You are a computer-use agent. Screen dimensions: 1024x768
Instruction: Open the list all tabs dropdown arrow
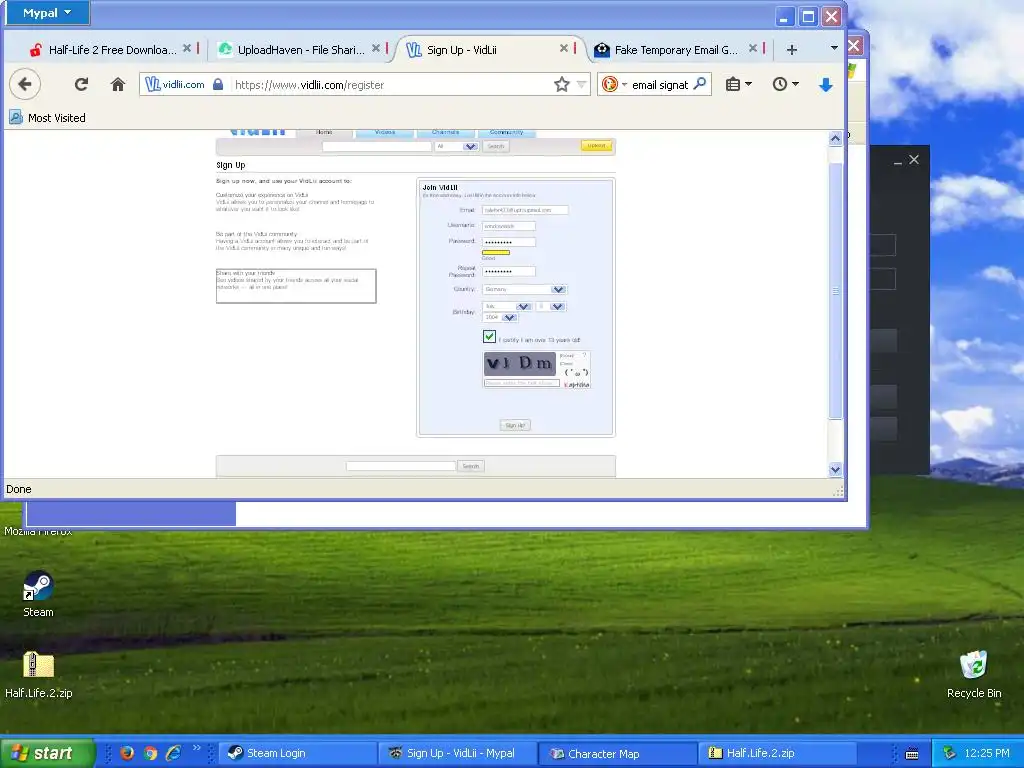[833, 48]
